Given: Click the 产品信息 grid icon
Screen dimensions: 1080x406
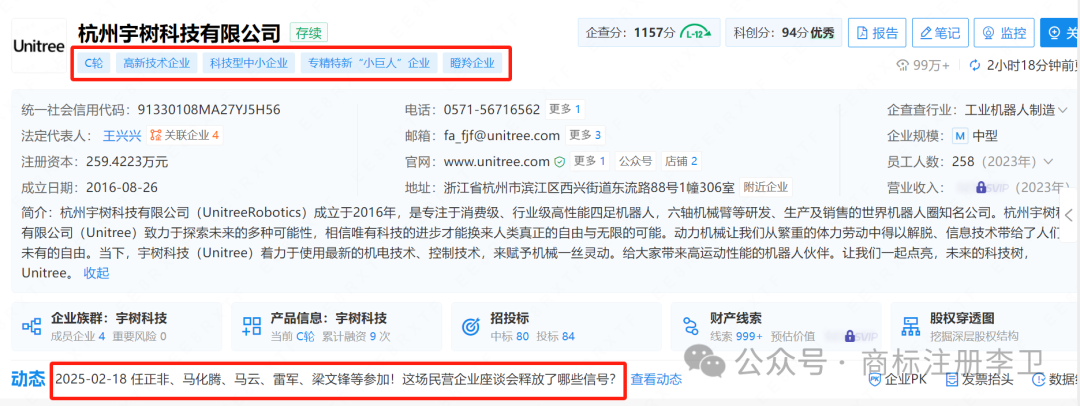Looking at the screenshot, I should (252, 326).
